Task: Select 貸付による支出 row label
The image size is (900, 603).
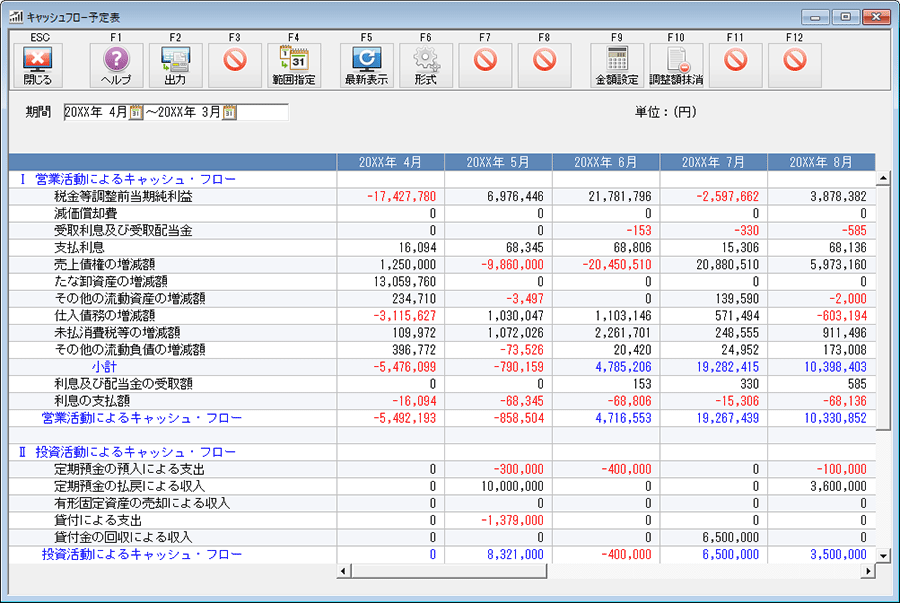Action: pos(98,520)
